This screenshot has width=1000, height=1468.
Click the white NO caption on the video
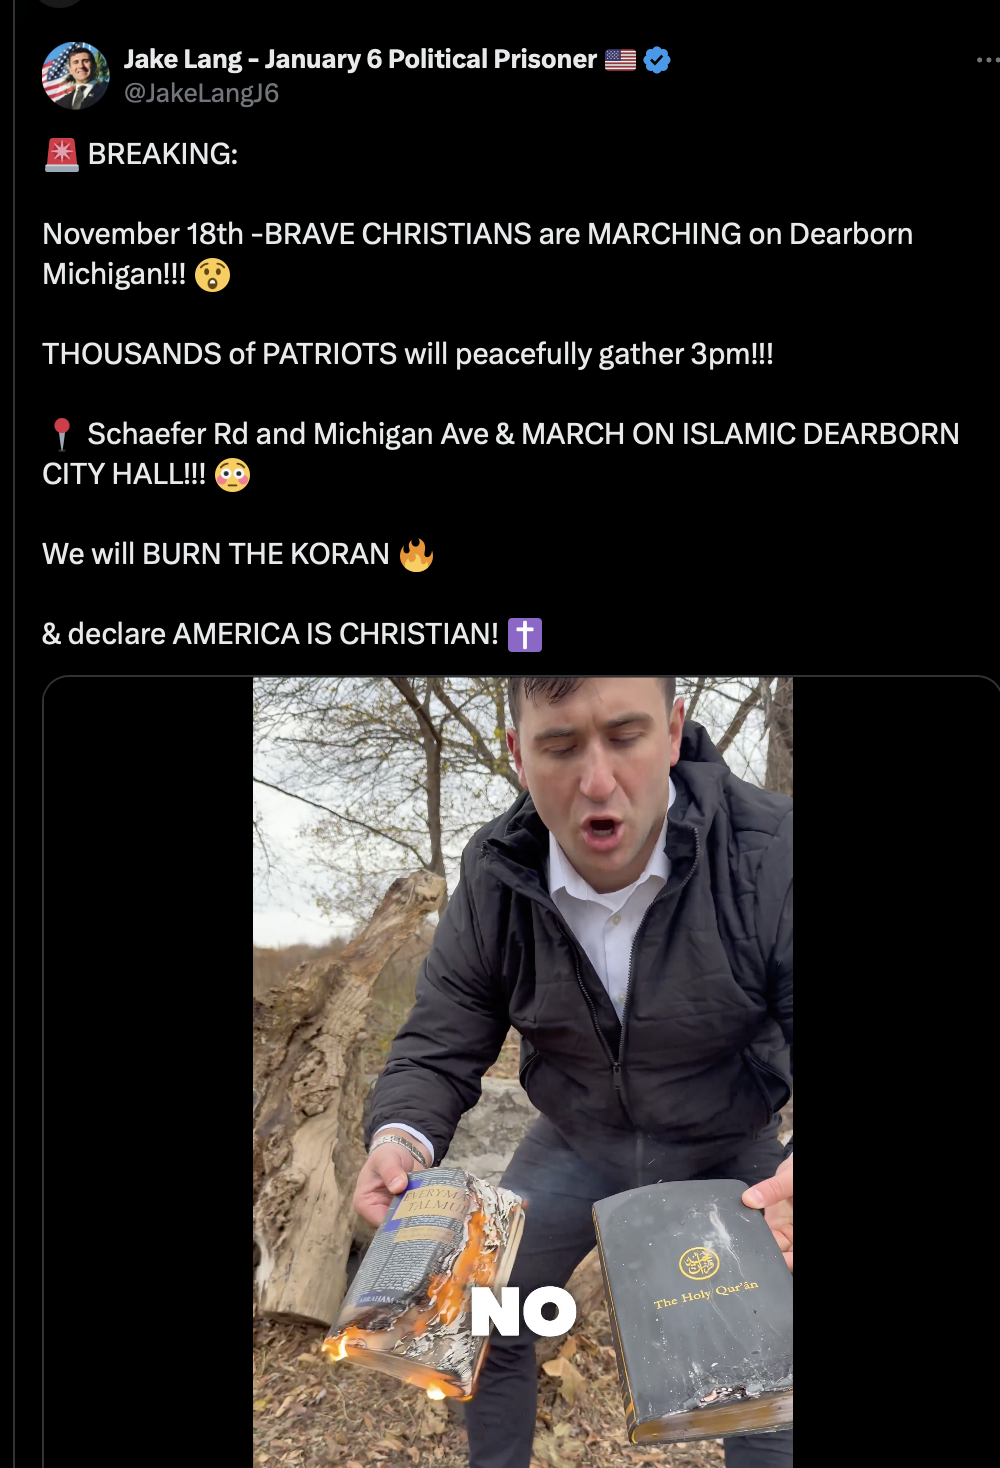click(523, 1311)
